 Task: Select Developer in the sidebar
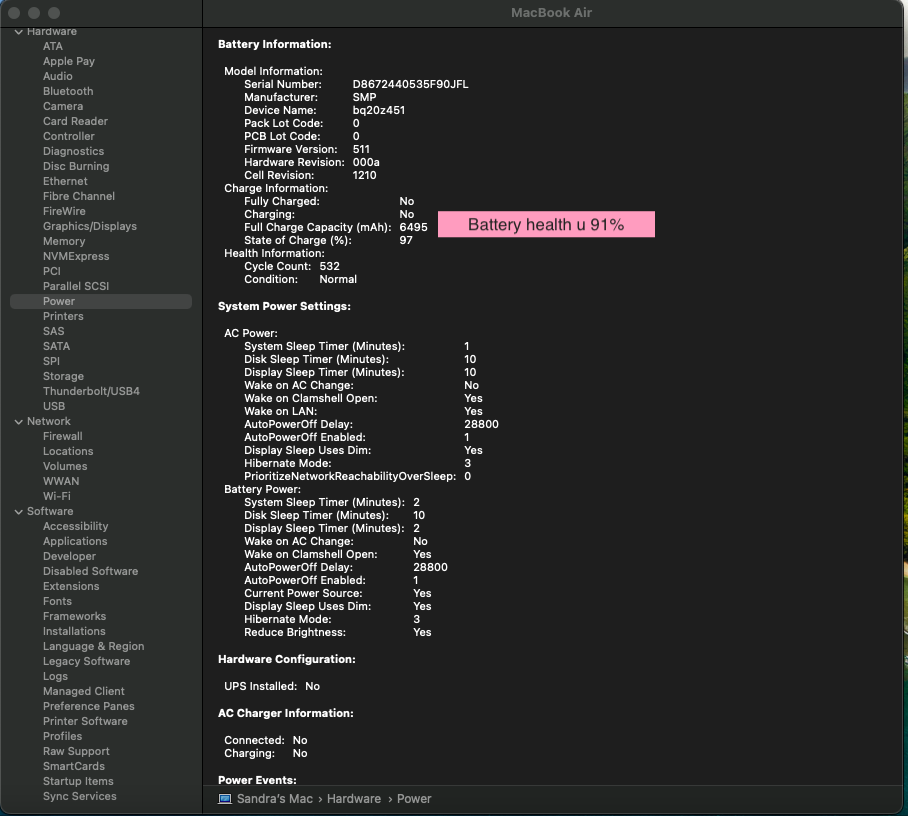pyautogui.click(x=69, y=557)
